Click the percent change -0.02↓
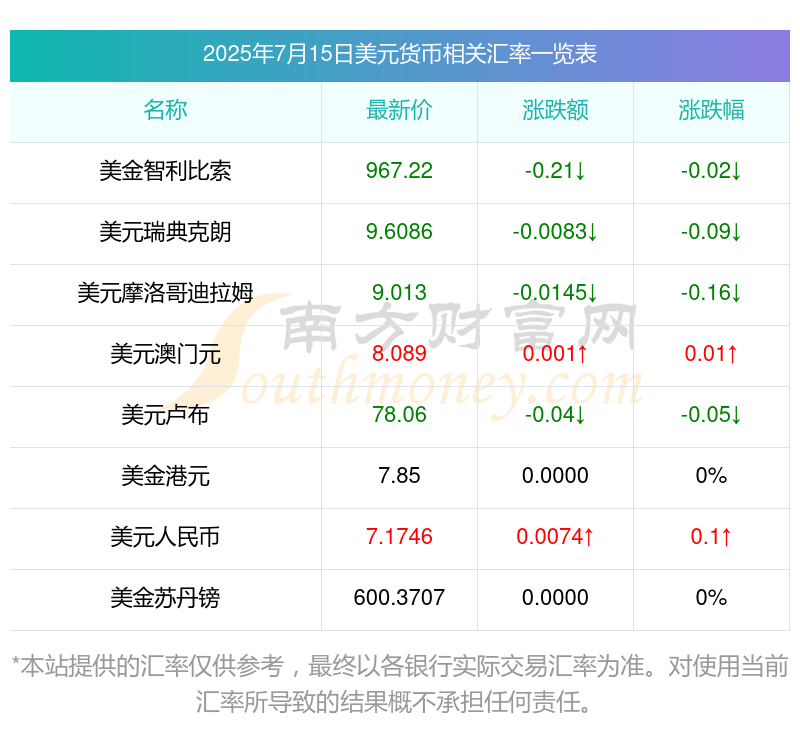Viewport: 800px width, 733px height. click(711, 171)
